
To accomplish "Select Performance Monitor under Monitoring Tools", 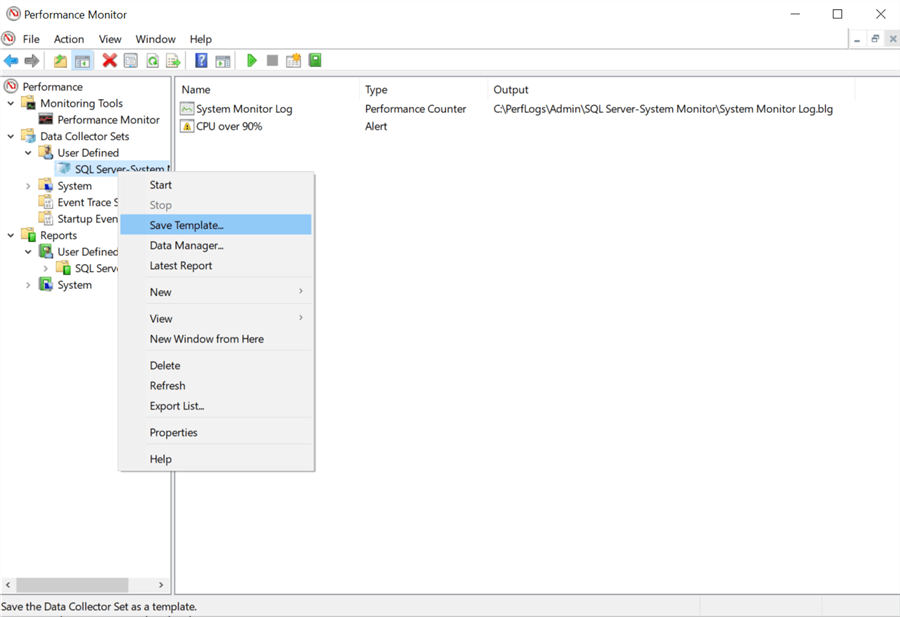I will click(108, 119).
